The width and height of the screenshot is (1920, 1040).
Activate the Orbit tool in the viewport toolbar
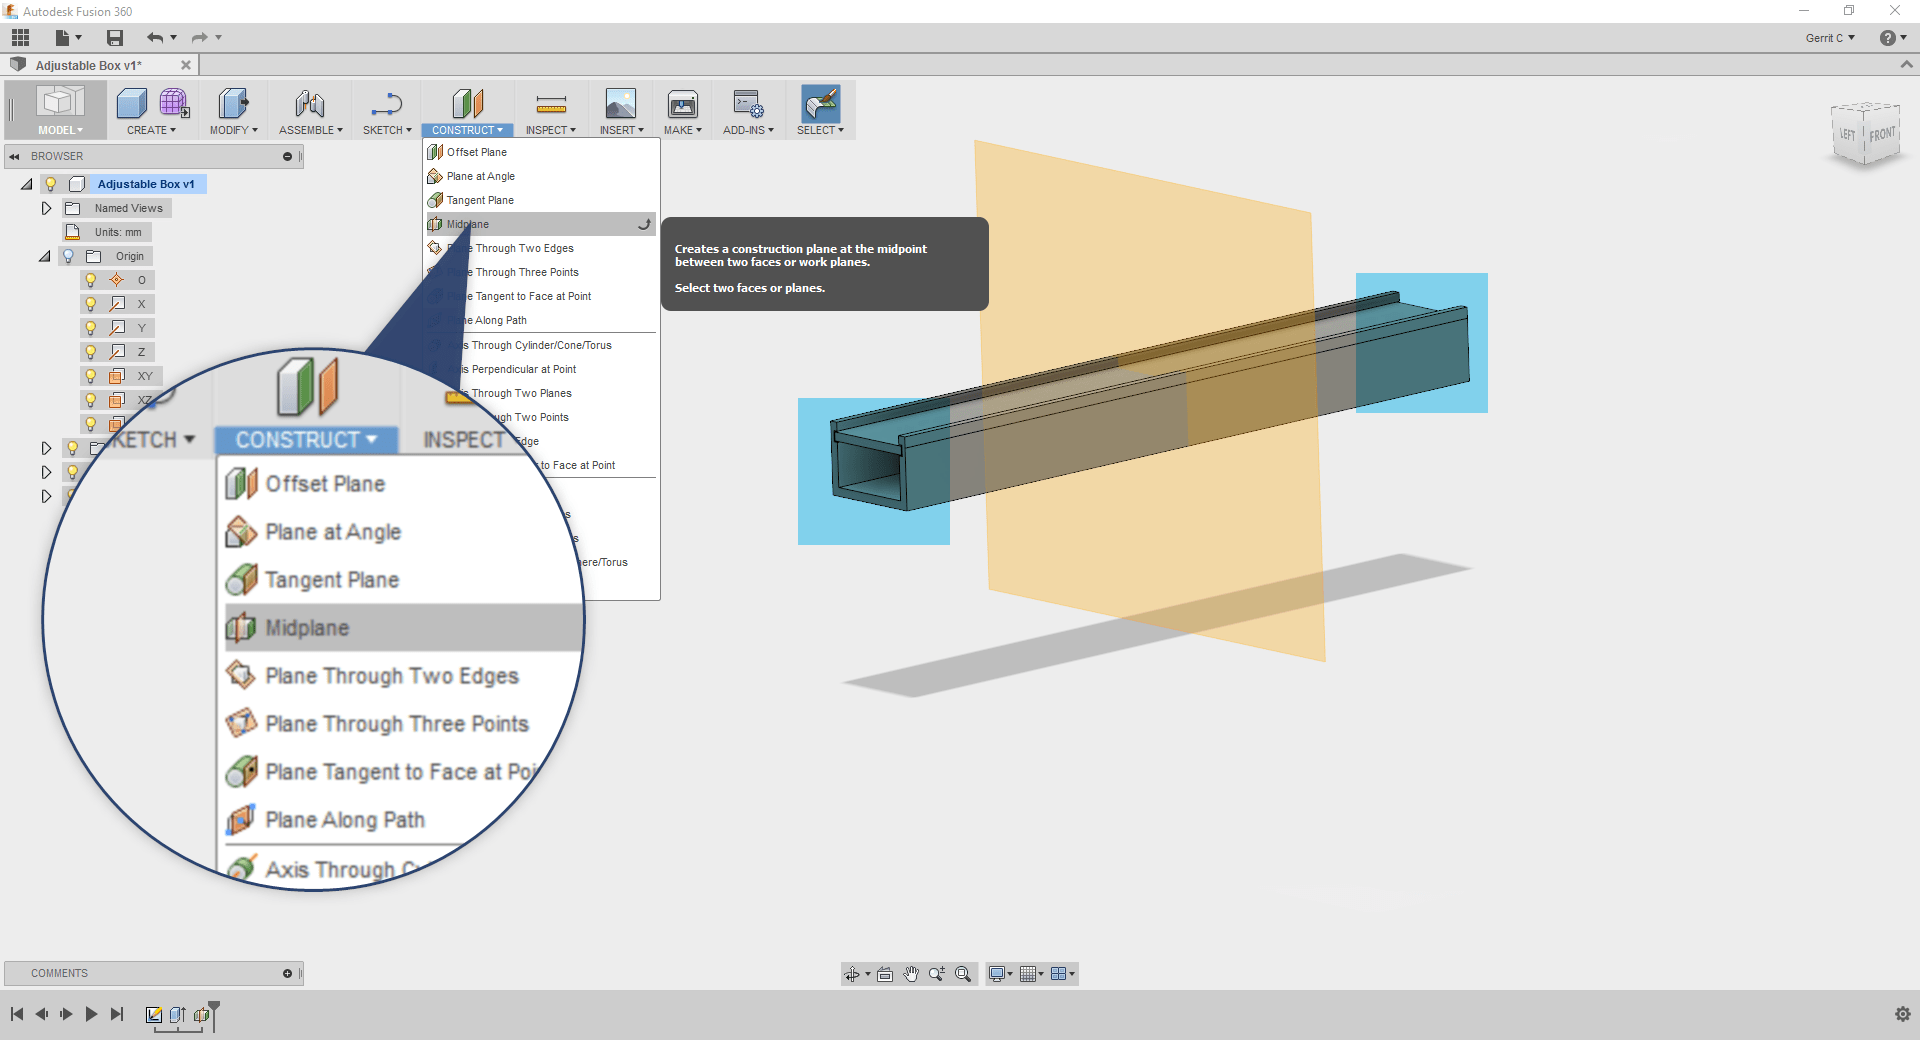(x=853, y=974)
